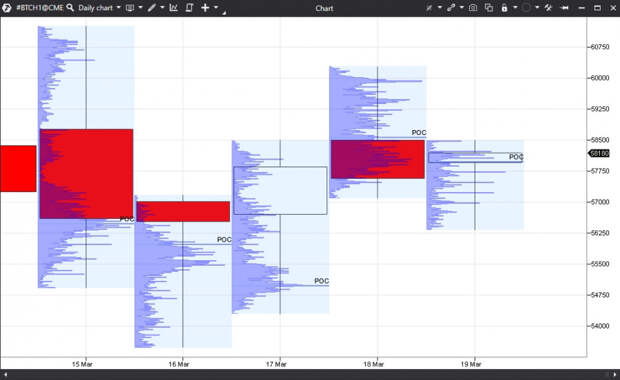Click the Chart window title

pos(324,8)
